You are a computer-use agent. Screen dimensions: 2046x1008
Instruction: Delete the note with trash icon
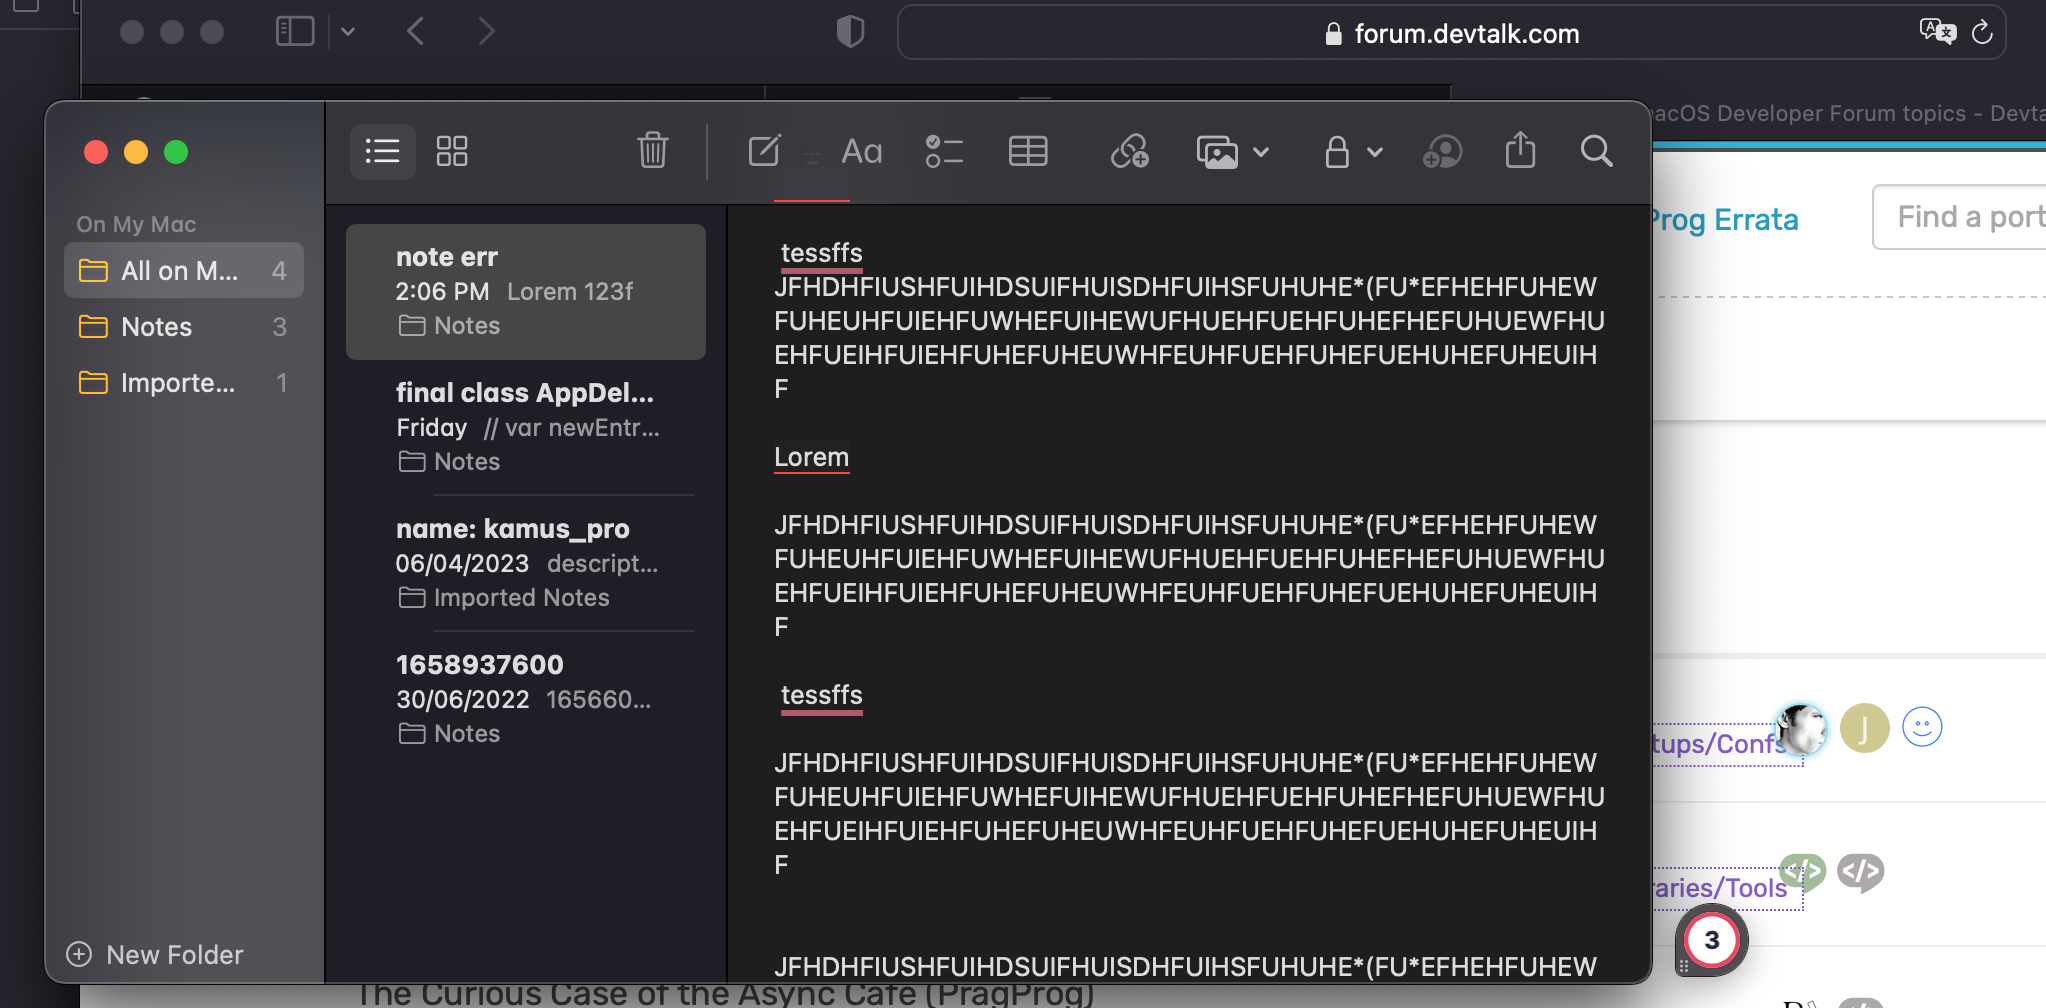click(652, 151)
